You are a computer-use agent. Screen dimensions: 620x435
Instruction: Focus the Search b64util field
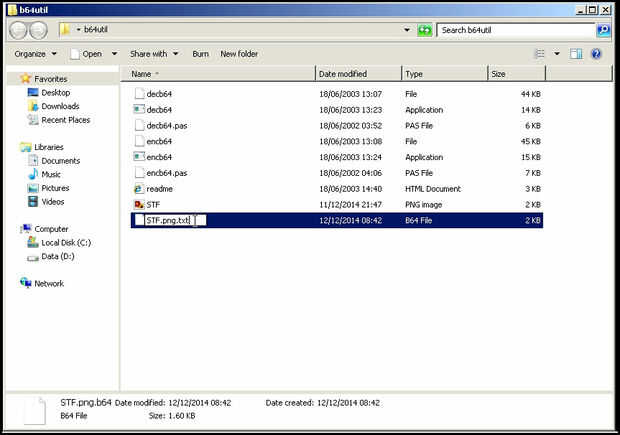click(x=516, y=30)
